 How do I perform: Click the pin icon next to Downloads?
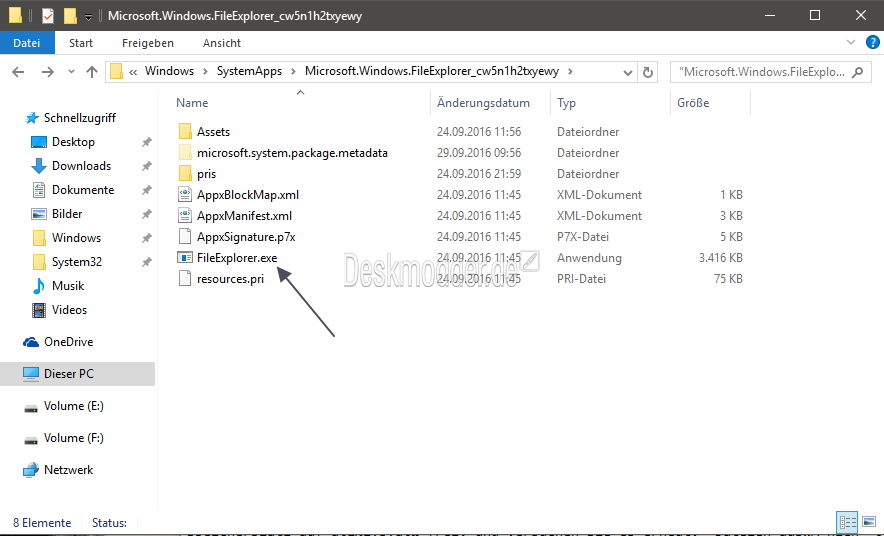[147, 166]
